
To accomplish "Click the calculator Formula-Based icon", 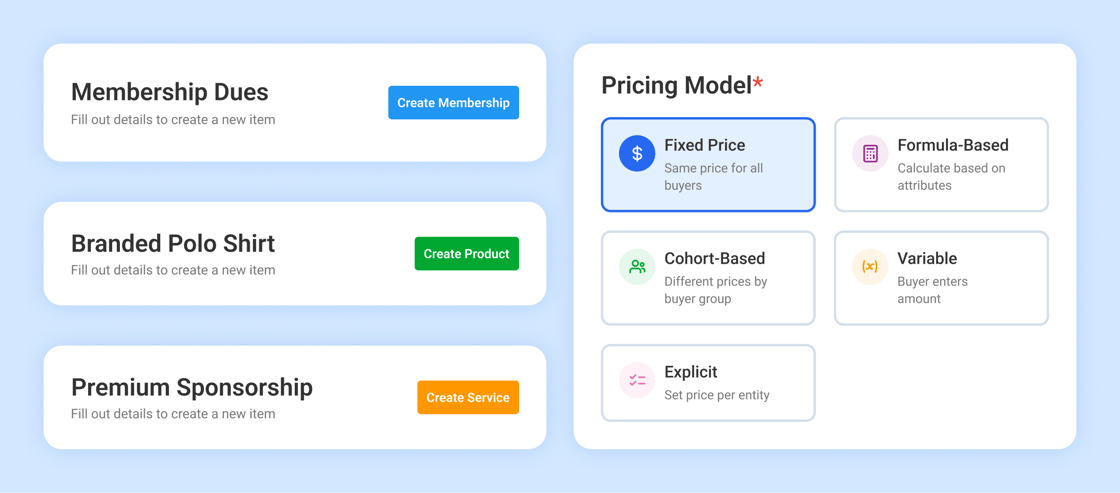I will coord(870,154).
